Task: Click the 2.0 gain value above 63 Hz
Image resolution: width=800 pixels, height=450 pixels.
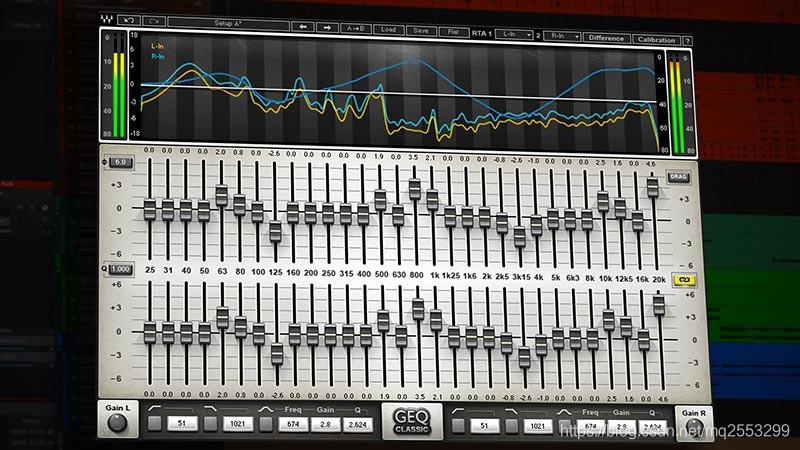Action: pos(220,152)
